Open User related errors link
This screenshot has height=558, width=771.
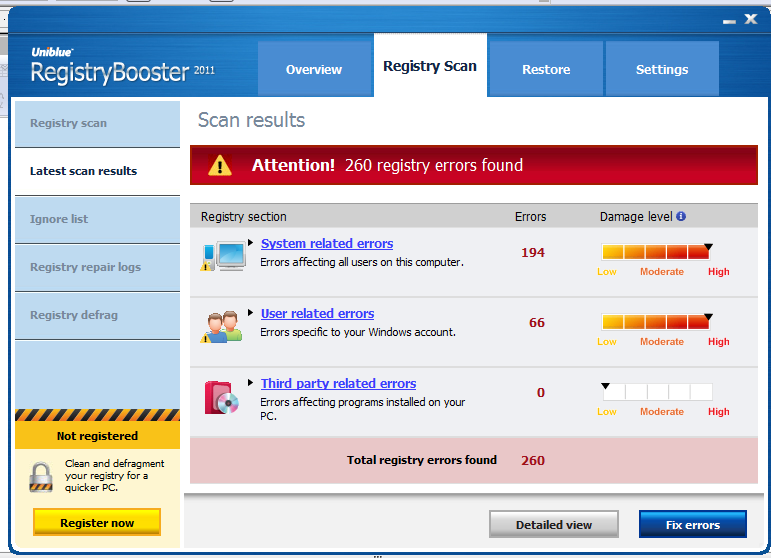[317, 314]
